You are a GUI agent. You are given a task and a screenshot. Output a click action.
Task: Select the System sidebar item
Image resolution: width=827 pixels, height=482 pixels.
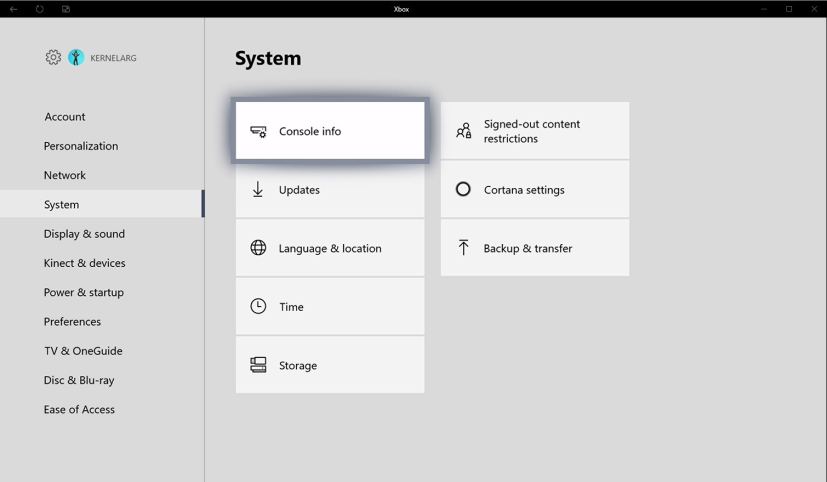coord(102,204)
